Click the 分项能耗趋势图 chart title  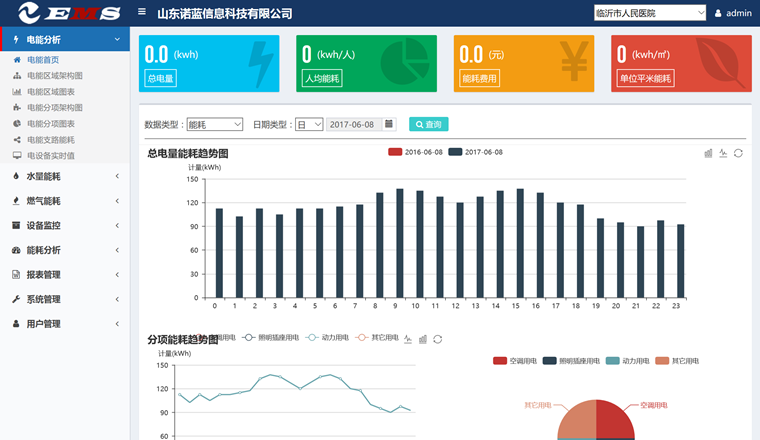[x=183, y=340]
